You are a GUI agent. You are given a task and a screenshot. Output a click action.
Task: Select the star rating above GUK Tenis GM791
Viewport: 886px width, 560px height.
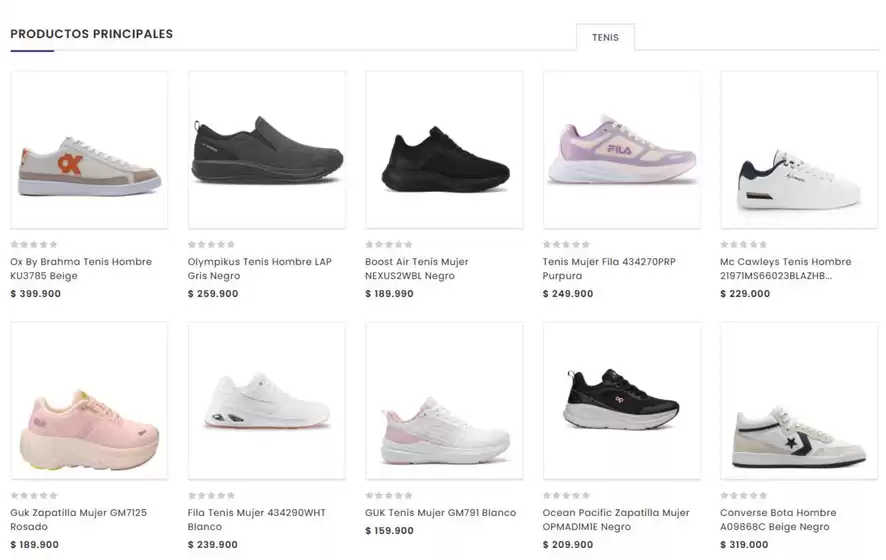(389, 496)
